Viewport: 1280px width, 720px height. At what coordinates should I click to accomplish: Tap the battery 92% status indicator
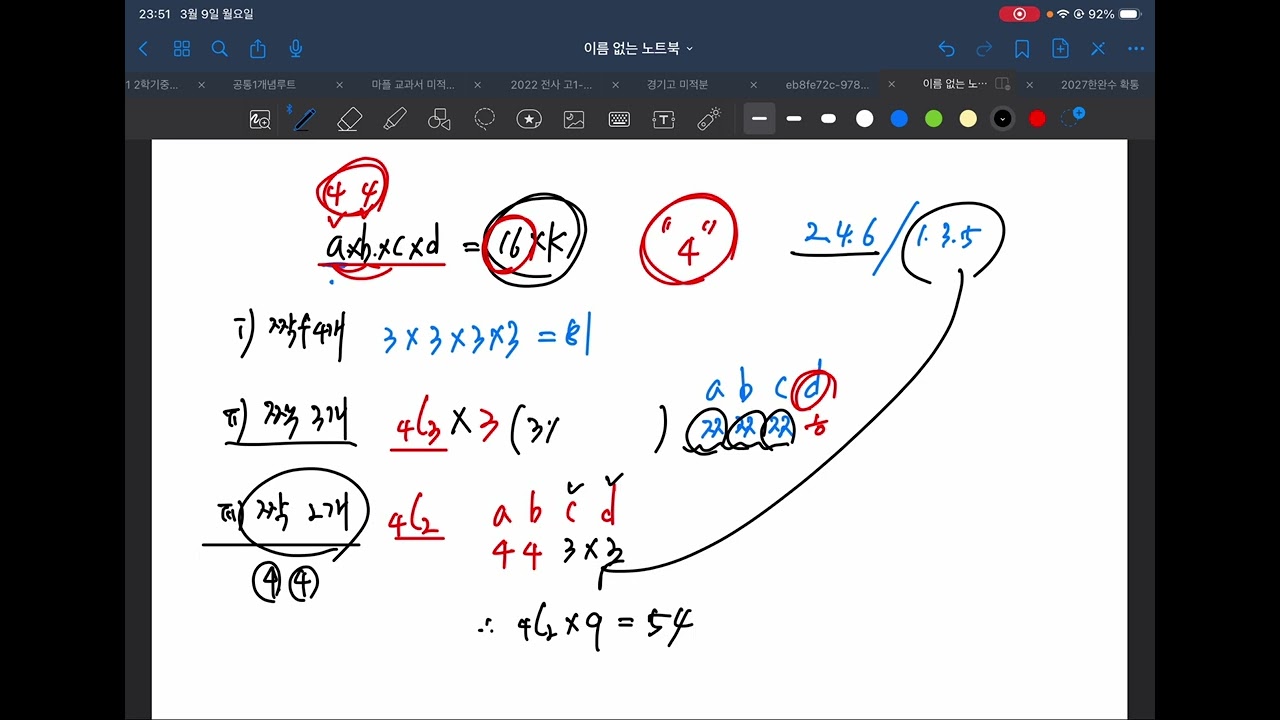[1114, 14]
